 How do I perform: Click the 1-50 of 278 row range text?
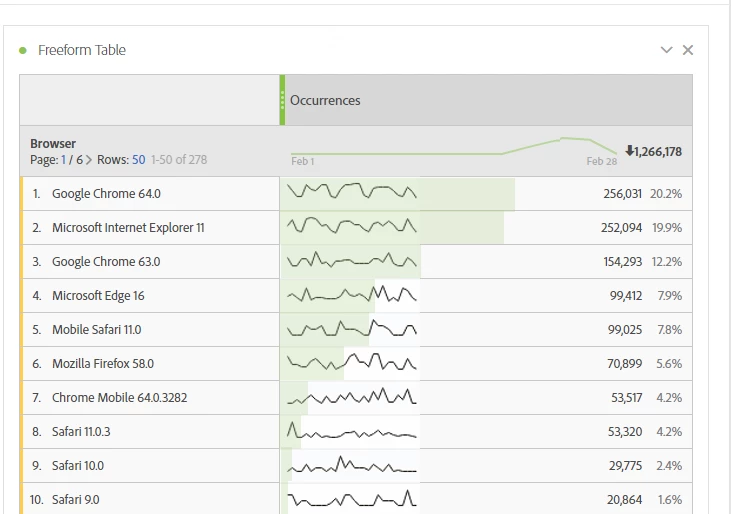pyautogui.click(x=179, y=160)
